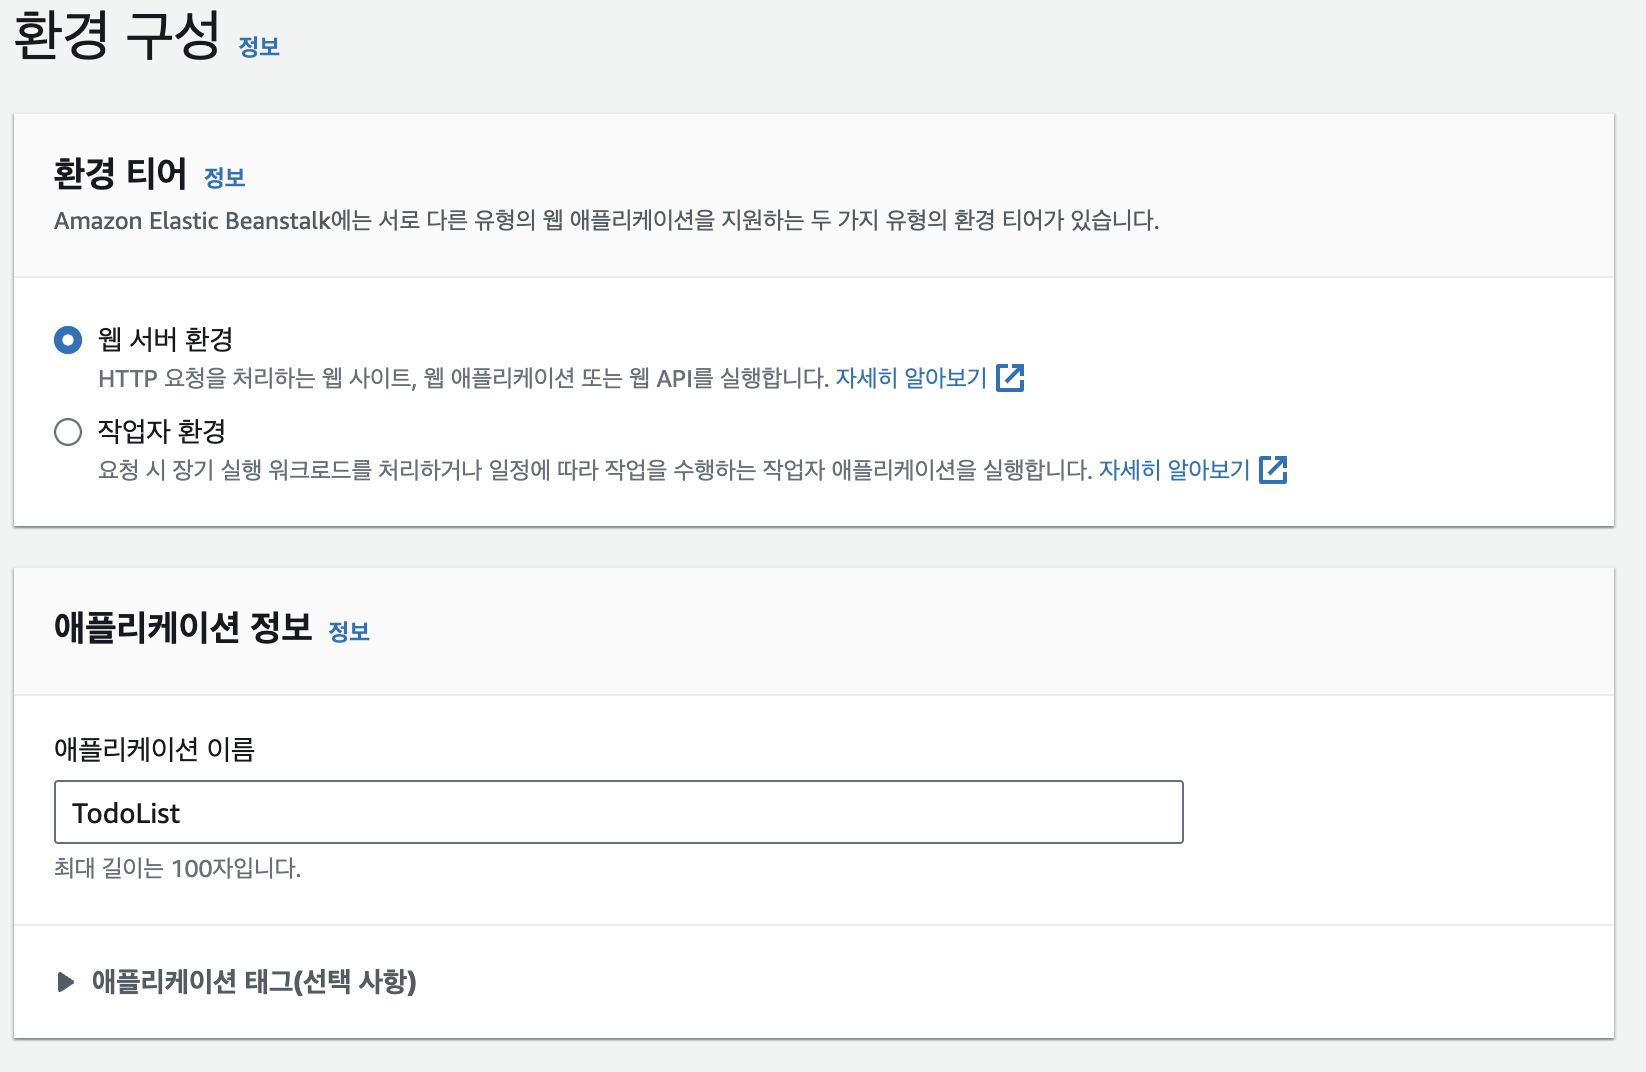Click the 작업자 환경 option label text
Viewport: 1646px width, 1072px height.
point(162,432)
